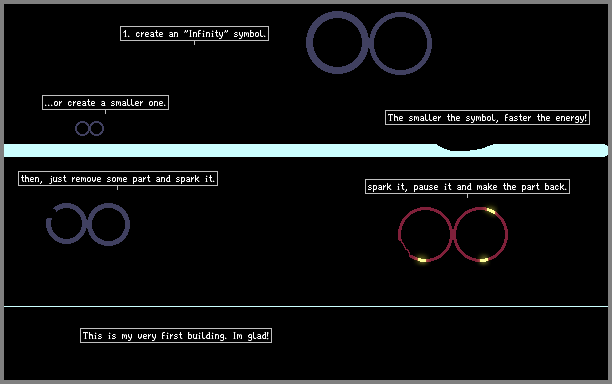Click left loop of large infinity symbol
The image size is (612, 384).
point(337,42)
